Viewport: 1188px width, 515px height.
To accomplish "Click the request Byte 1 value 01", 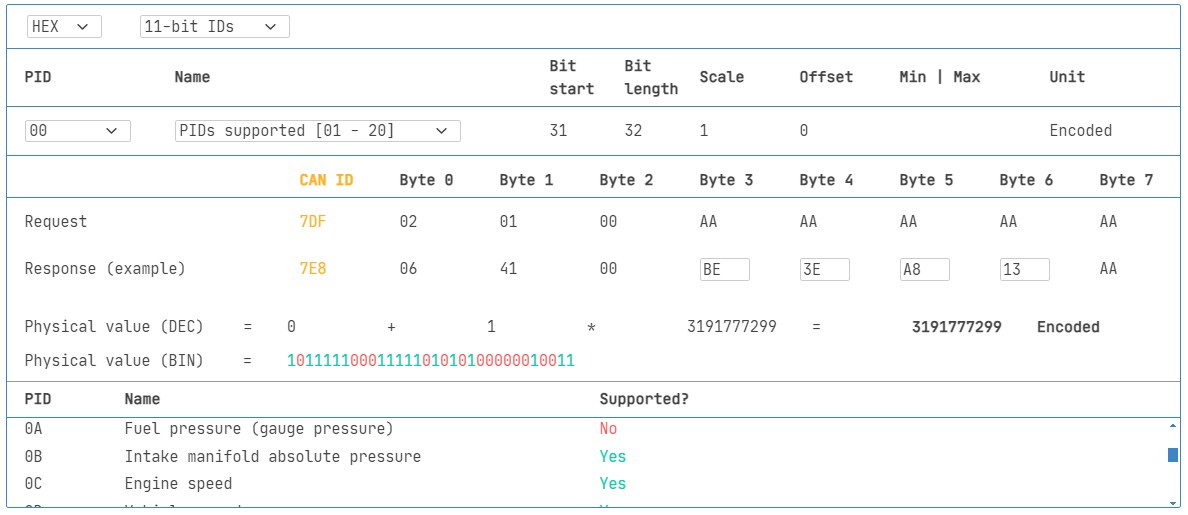I will coord(508,222).
